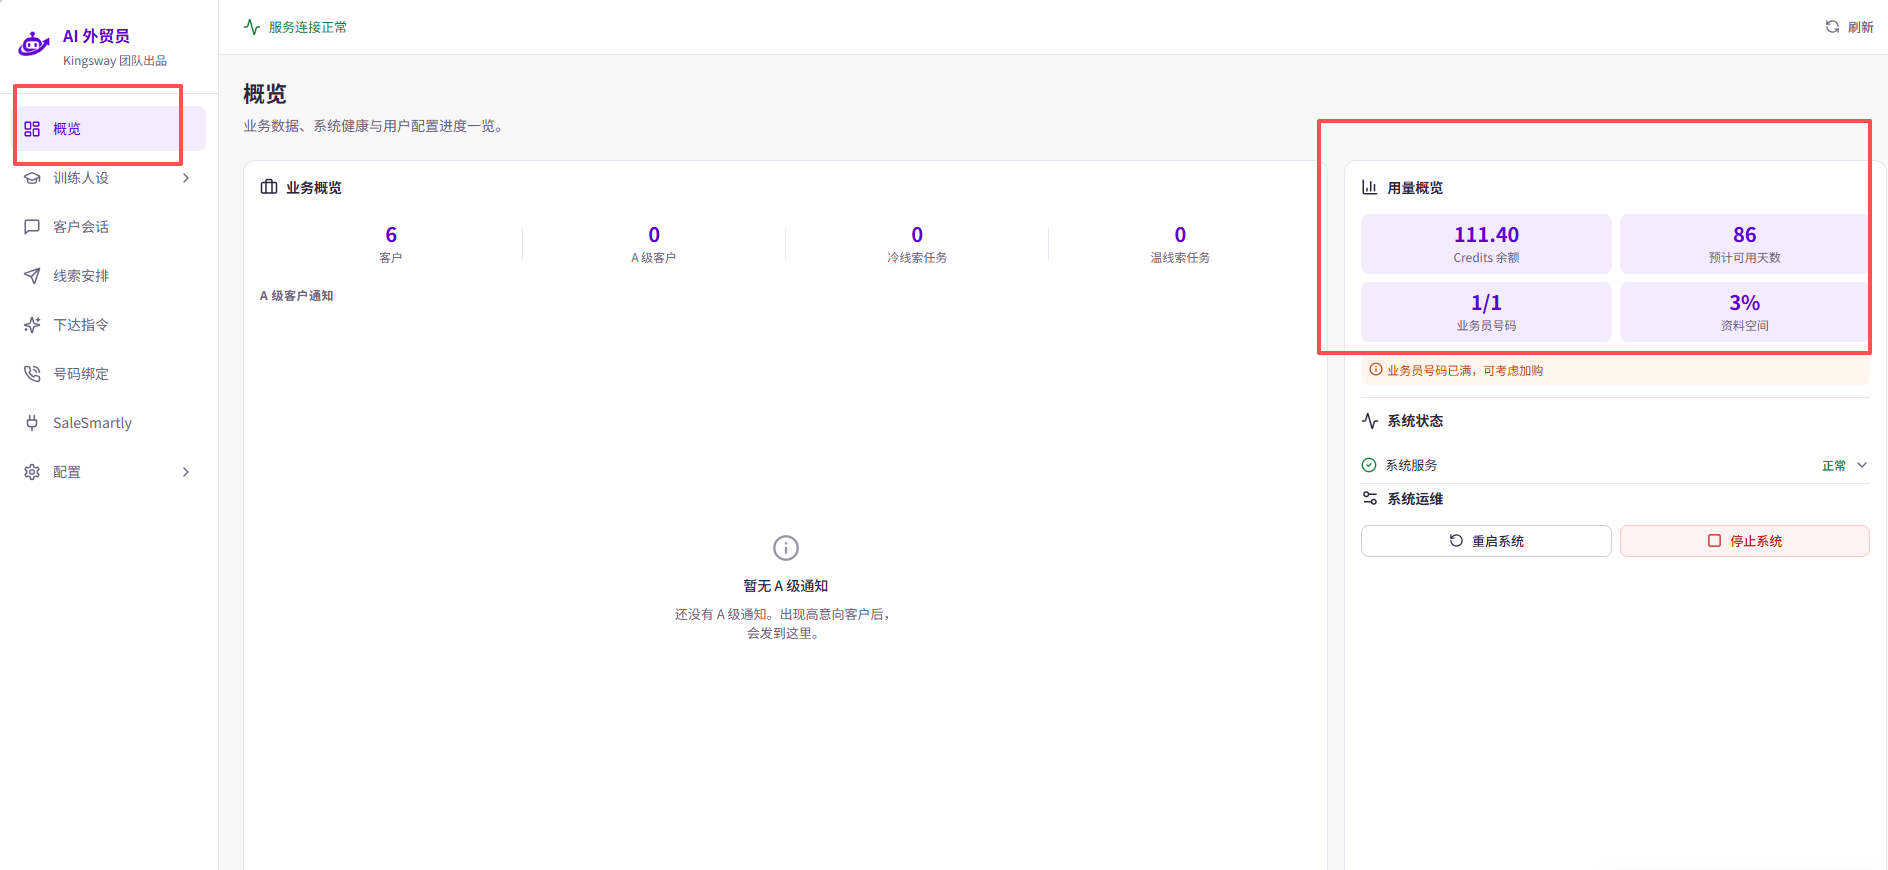Click the 0 冷线索任务 statistic
Viewport: 1888px width, 870px height.
[x=917, y=244]
